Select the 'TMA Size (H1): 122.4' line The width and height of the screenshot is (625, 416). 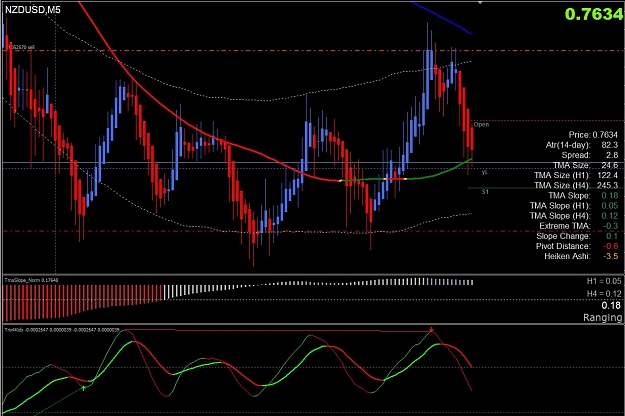click(x=576, y=175)
